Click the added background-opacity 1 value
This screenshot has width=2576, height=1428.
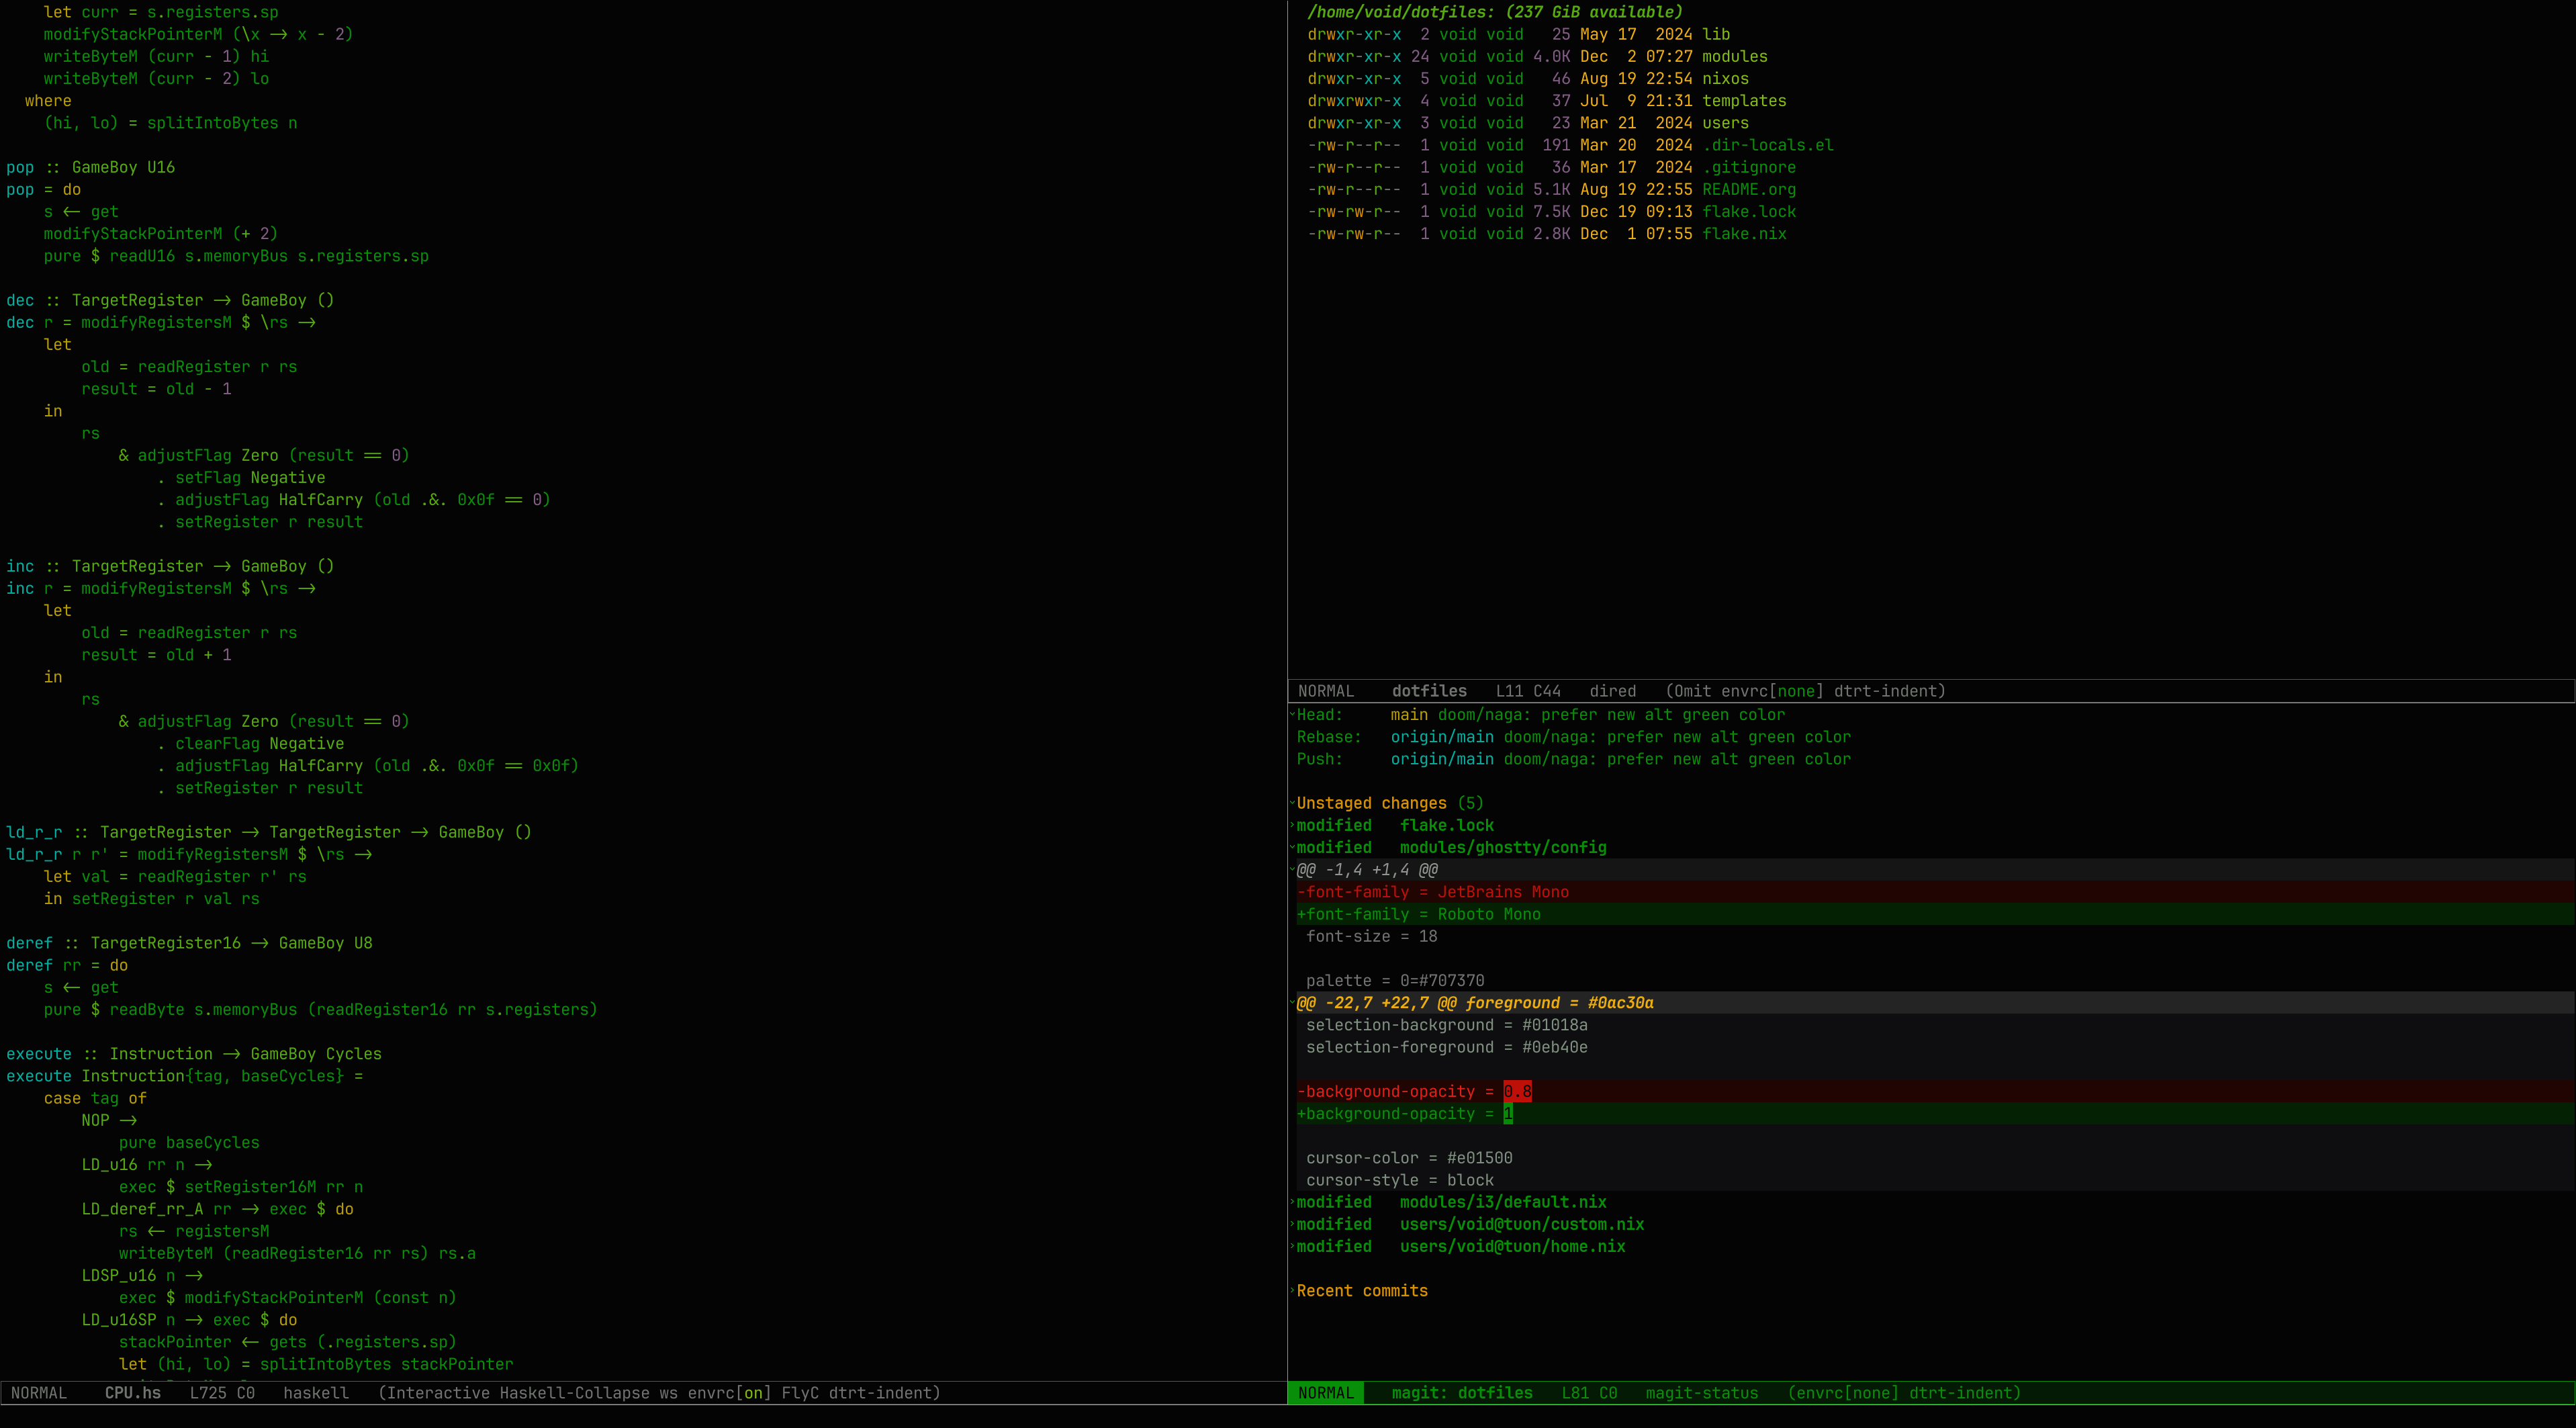coord(1508,1114)
